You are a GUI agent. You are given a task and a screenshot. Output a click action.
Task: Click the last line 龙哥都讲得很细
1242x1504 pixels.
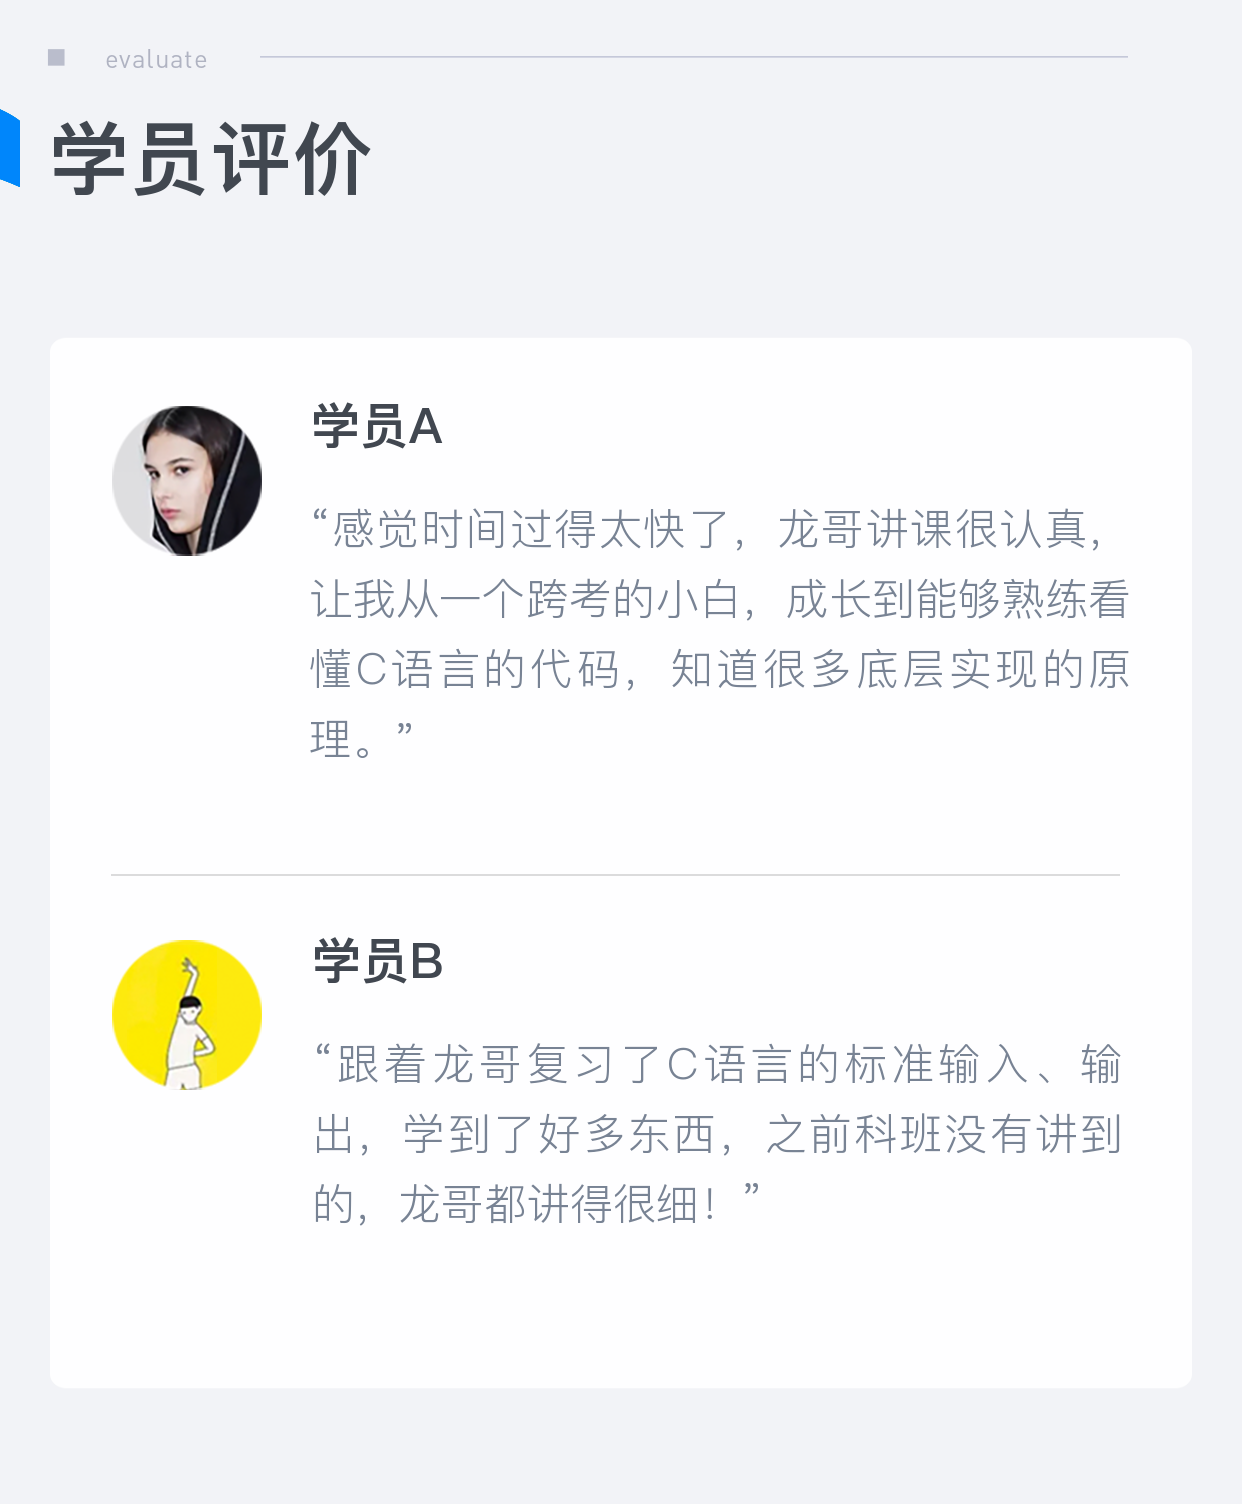click(537, 1205)
